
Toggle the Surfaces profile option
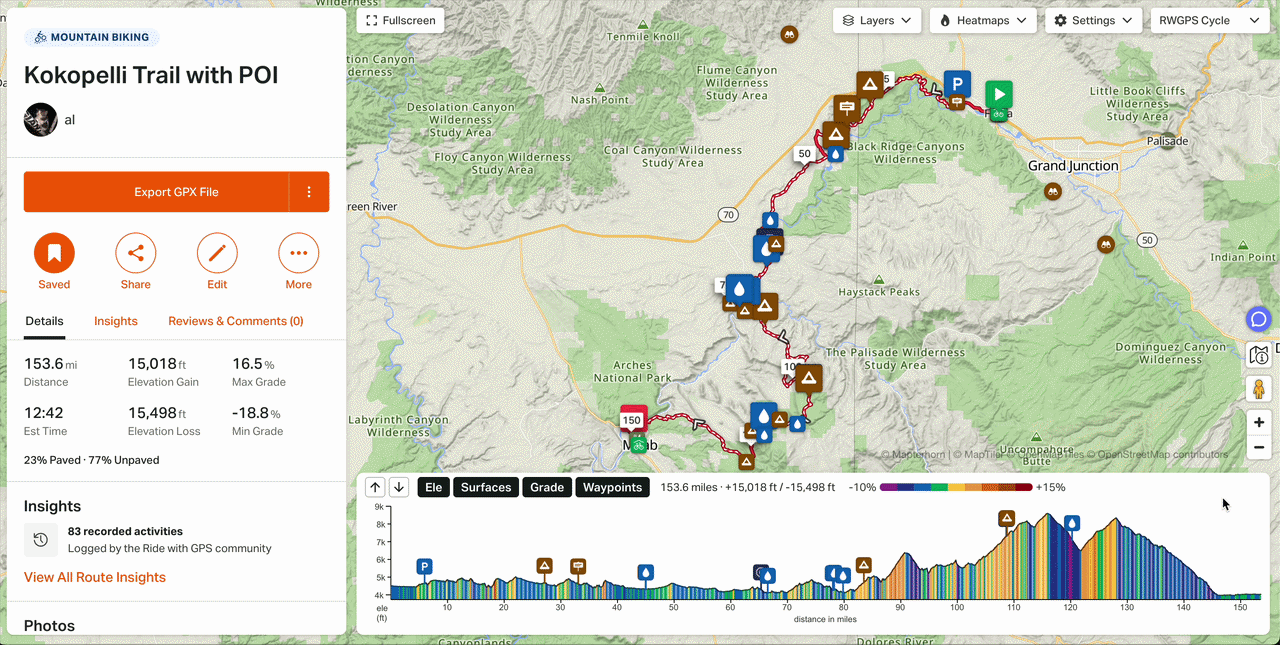tap(485, 487)
